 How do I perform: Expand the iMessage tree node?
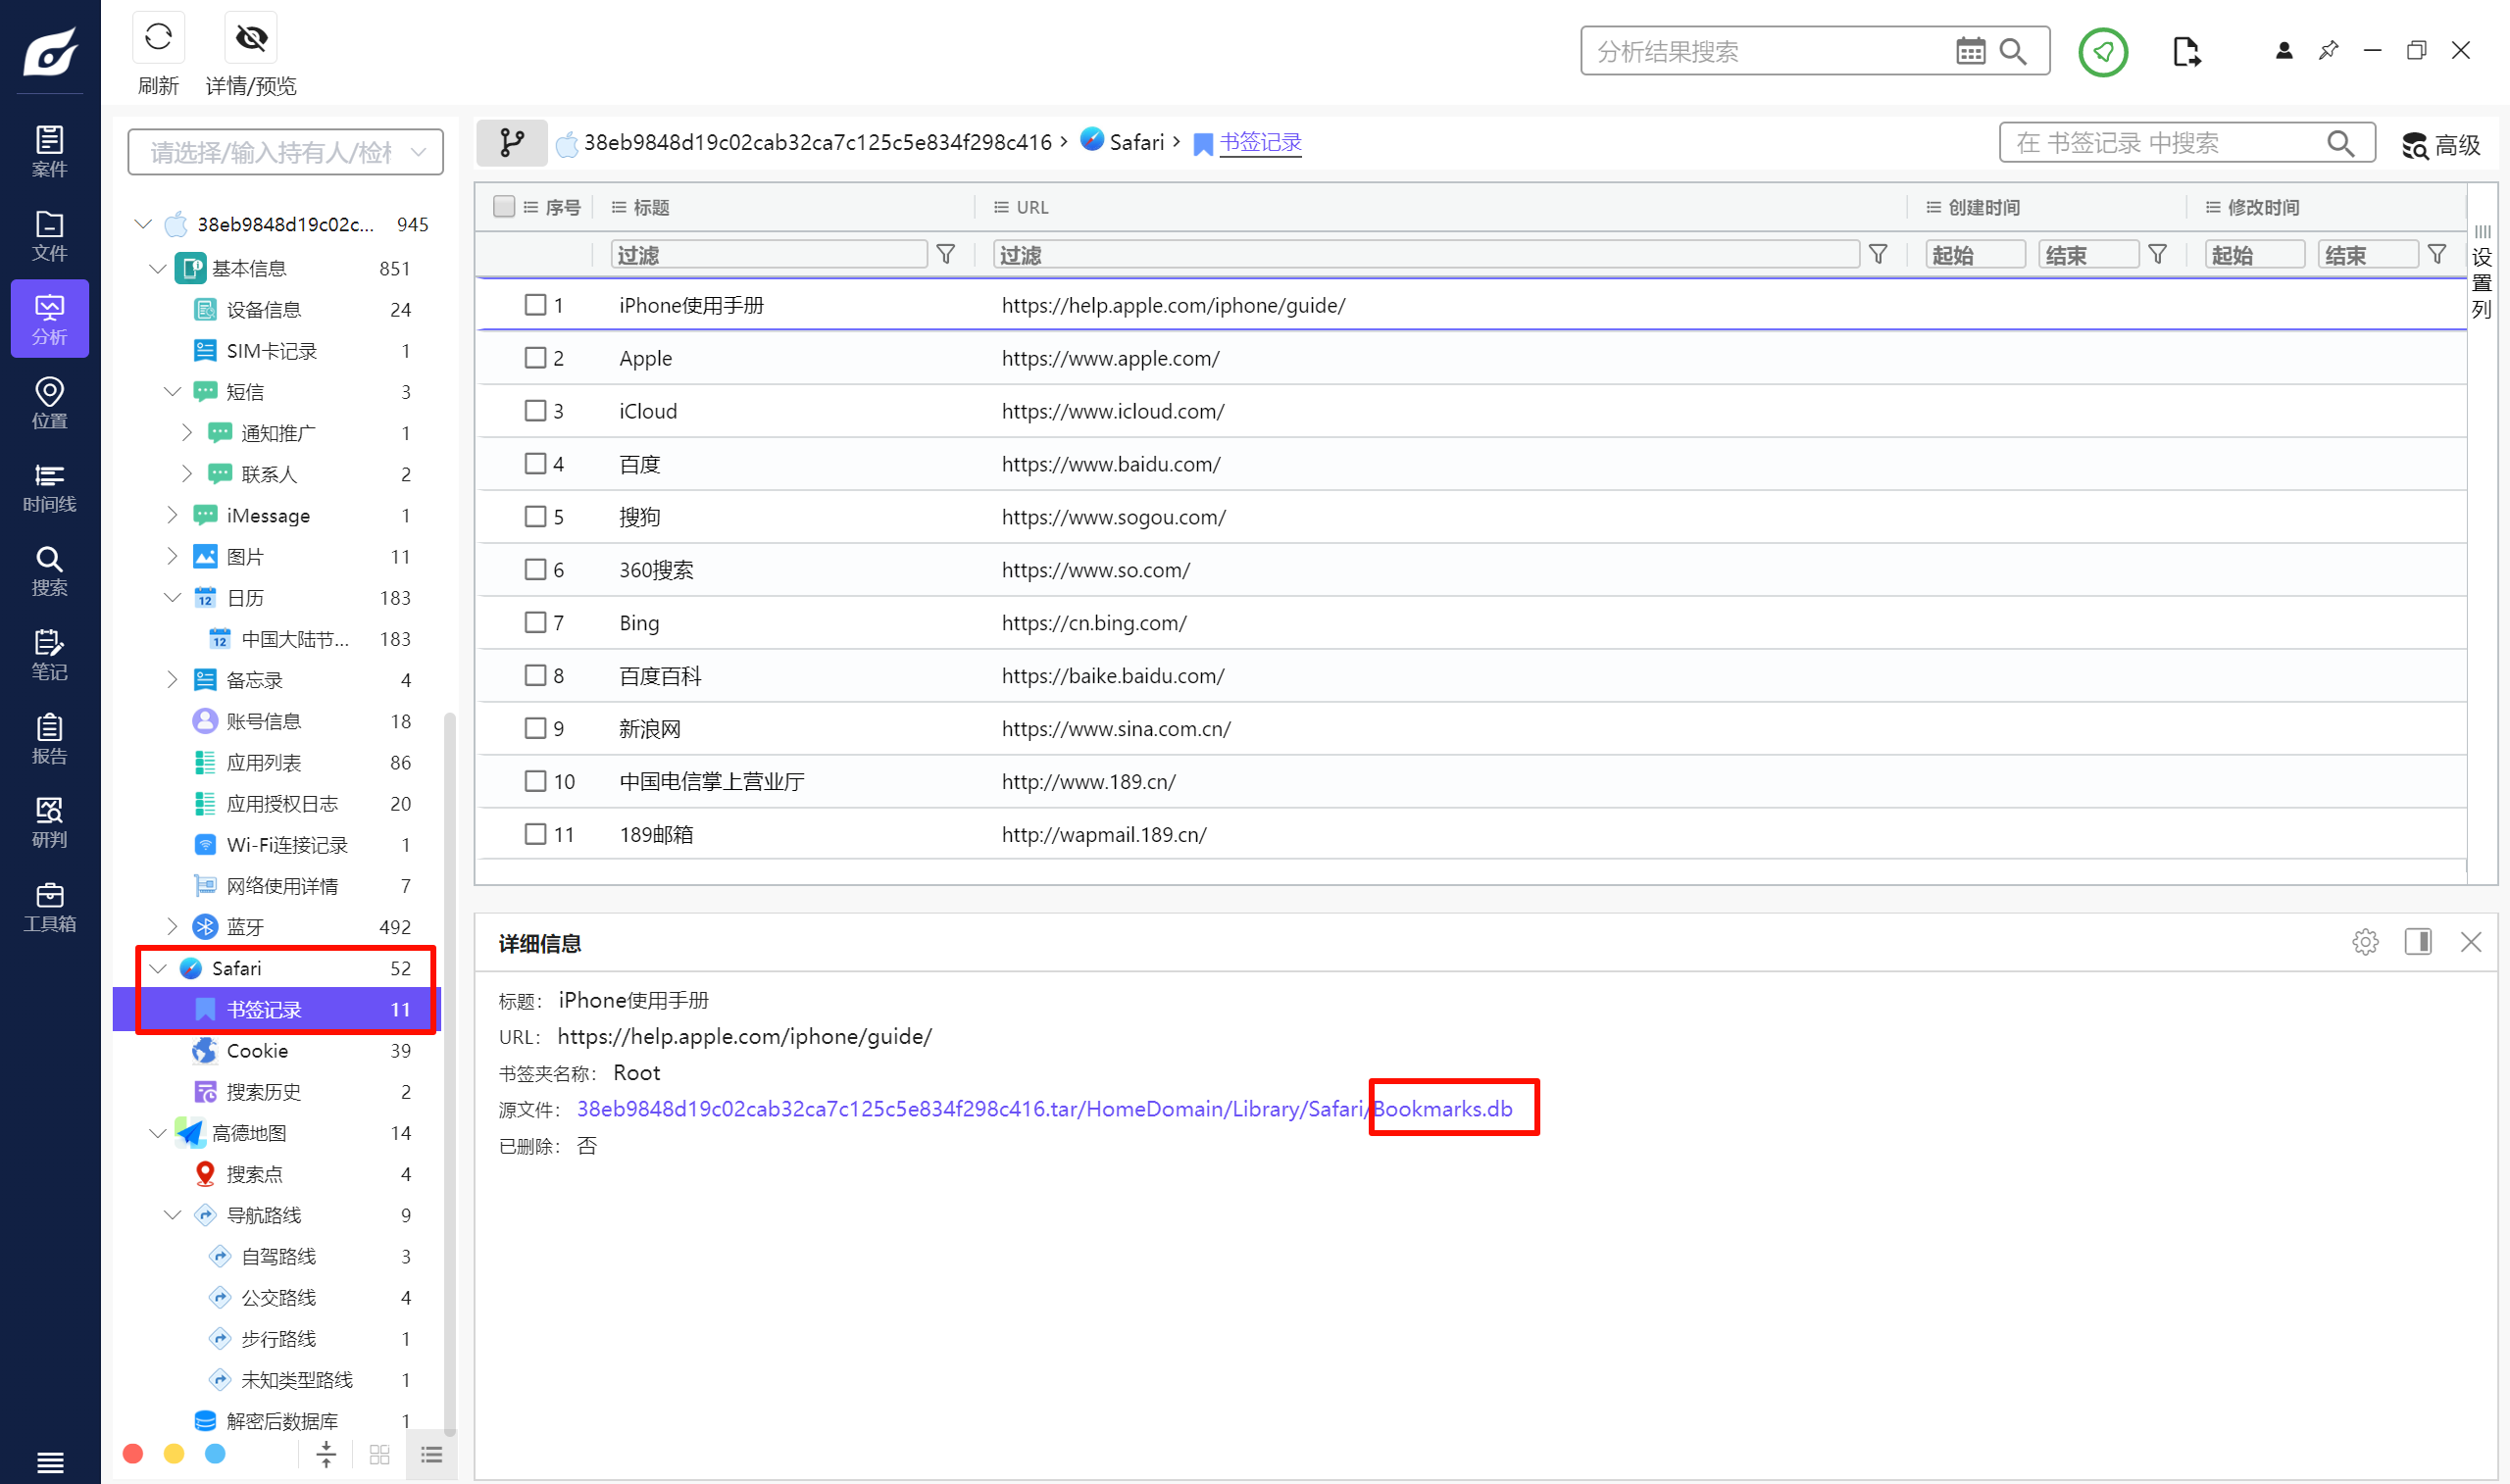pyautogui.click(x=172, y=516)
